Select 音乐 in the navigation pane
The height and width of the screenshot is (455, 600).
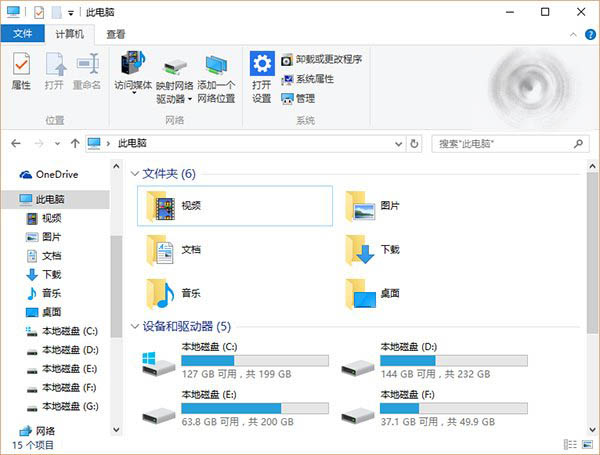(x=44, y=293)
